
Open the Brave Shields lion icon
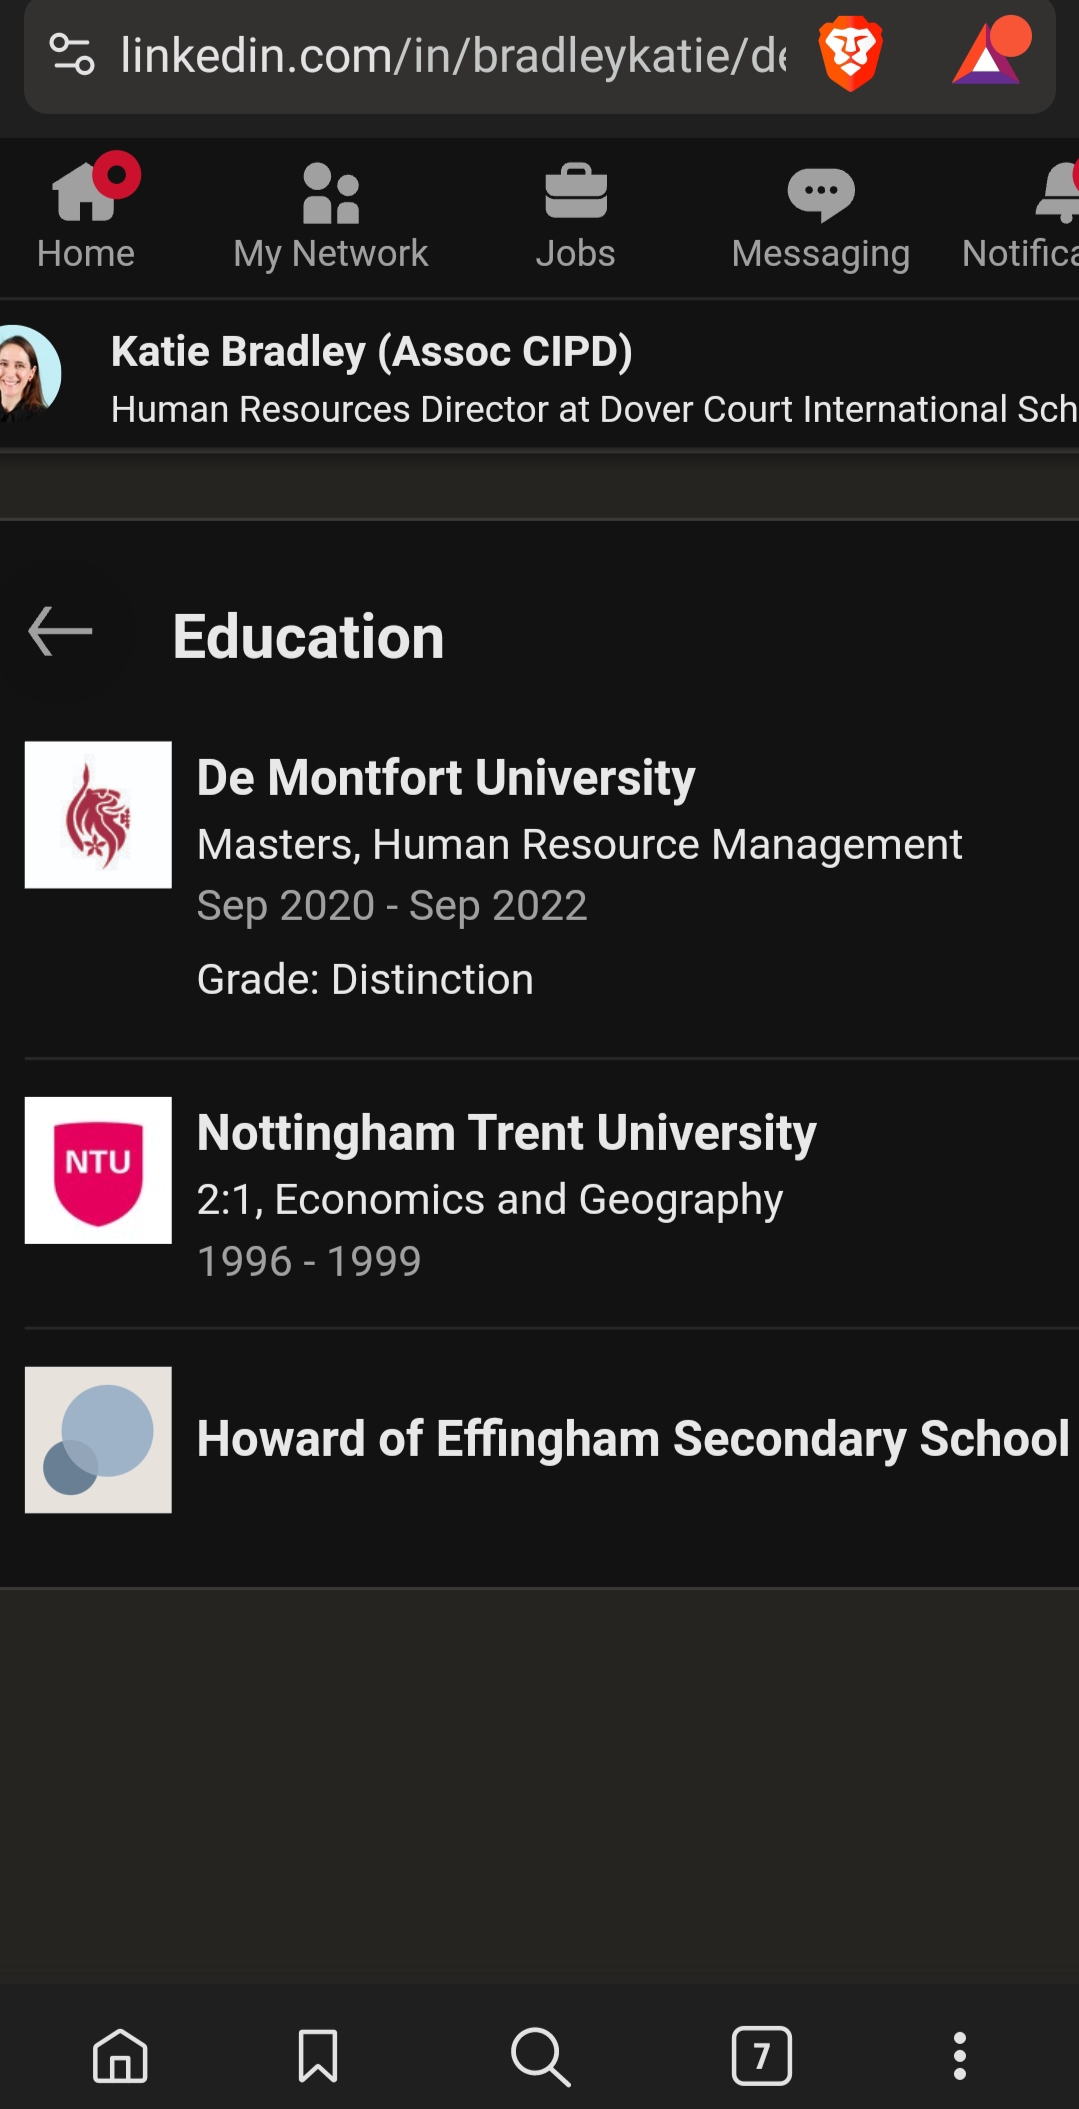tap(850, 54)
